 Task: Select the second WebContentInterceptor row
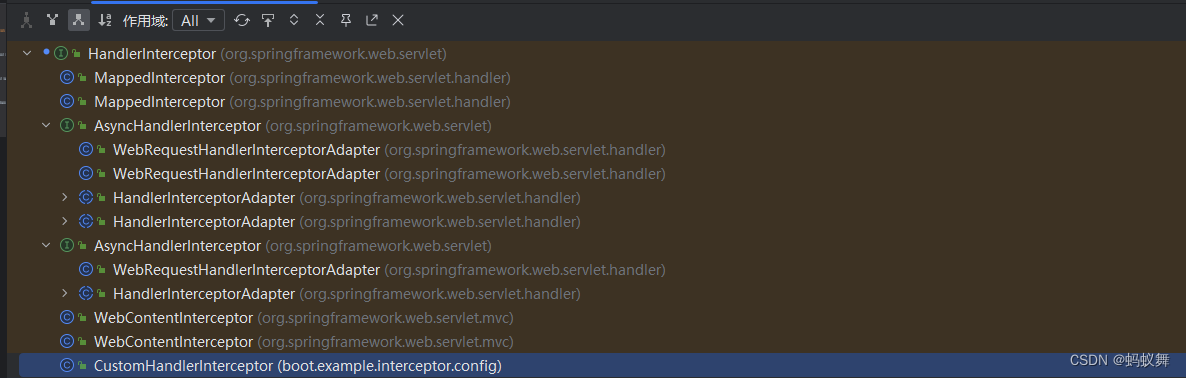pos(602,342)
